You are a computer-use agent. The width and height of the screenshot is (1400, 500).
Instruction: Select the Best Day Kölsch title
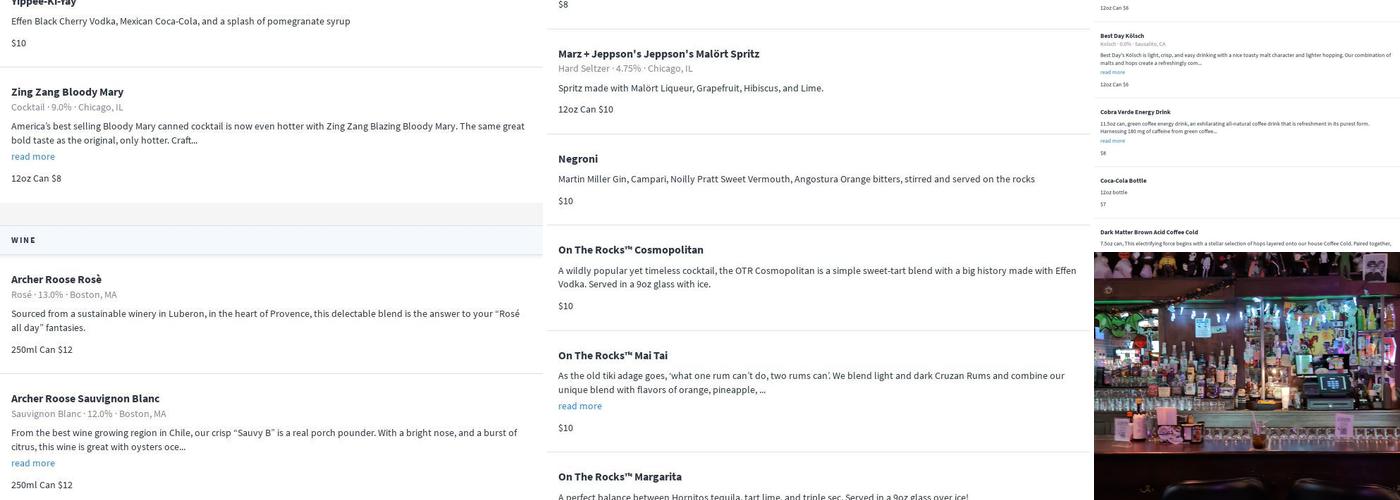coord(1122,36)
